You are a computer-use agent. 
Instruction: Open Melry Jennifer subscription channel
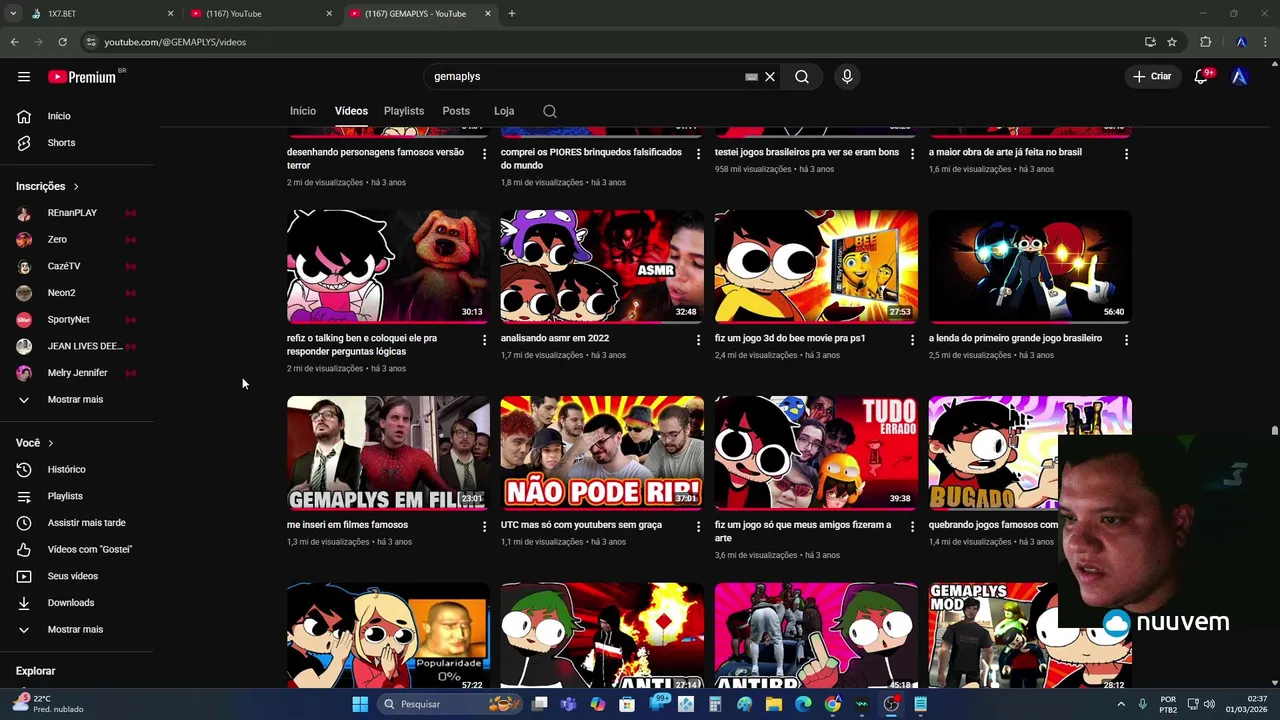[x=77, y=373]
